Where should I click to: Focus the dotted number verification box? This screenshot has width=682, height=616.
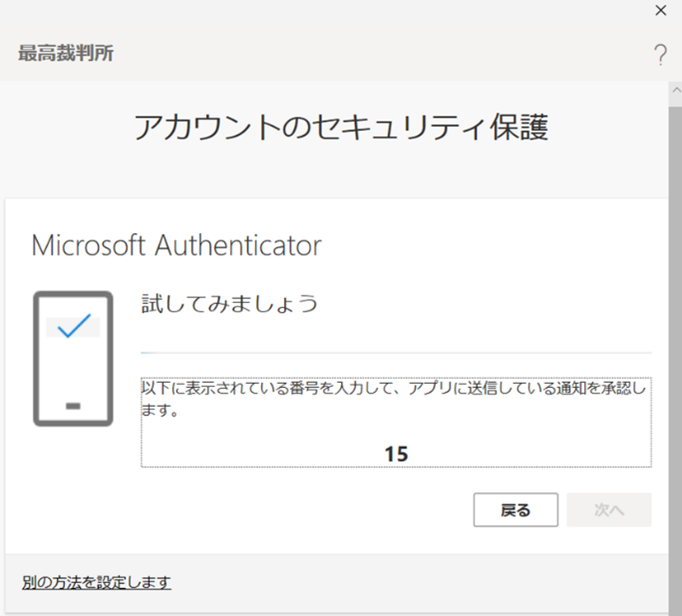(396, 422)
